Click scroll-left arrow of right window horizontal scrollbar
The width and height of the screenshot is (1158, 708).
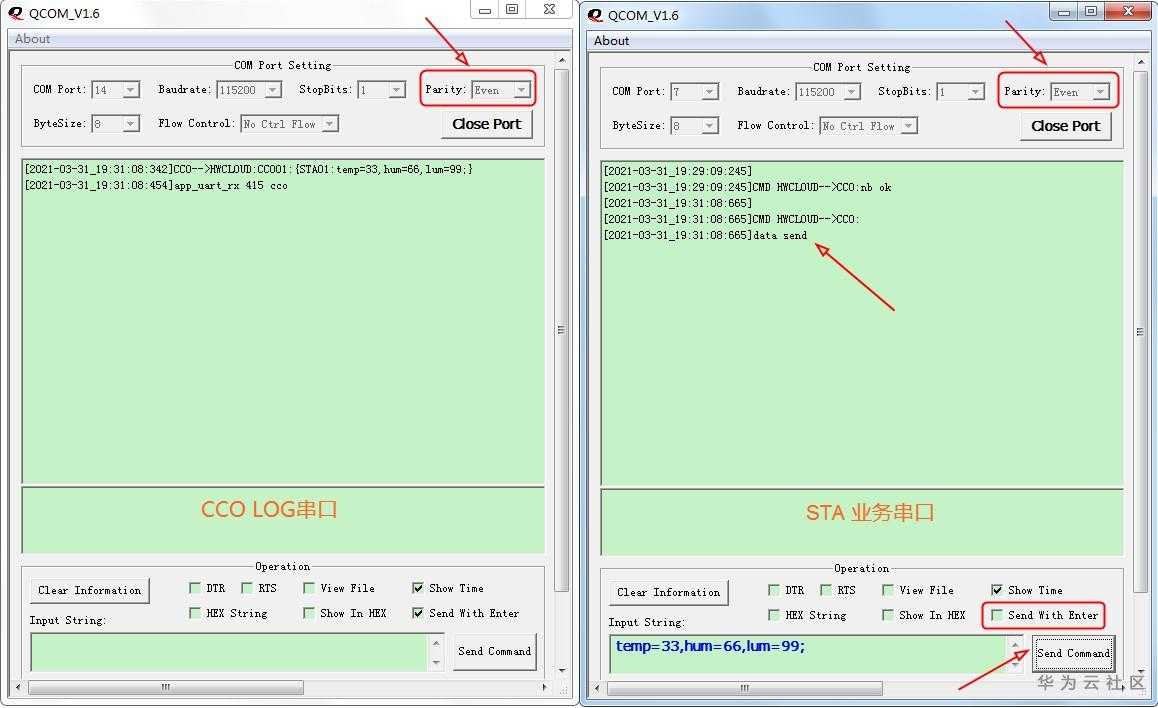[597, 689]
